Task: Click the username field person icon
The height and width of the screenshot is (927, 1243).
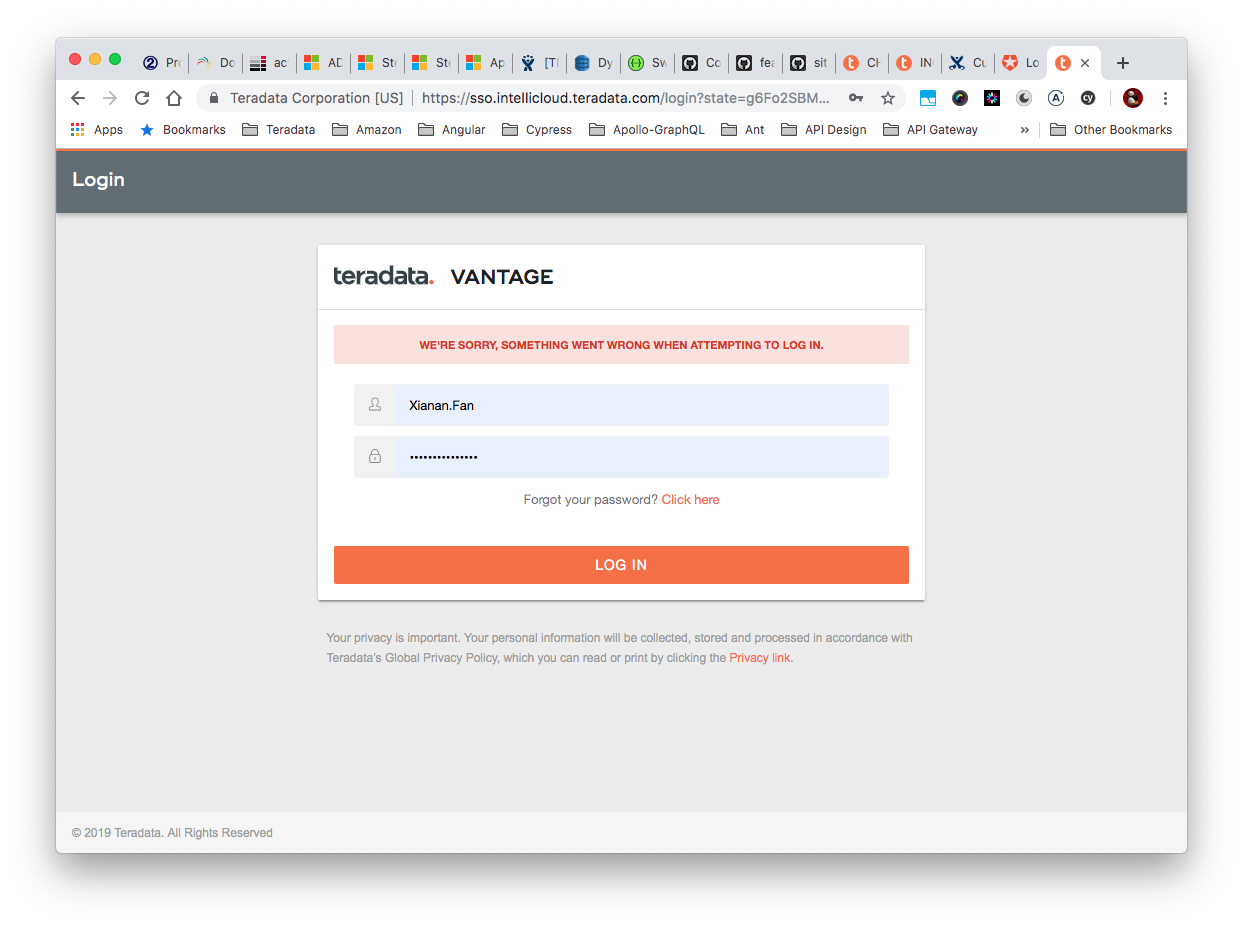Action: pos(375,405)
